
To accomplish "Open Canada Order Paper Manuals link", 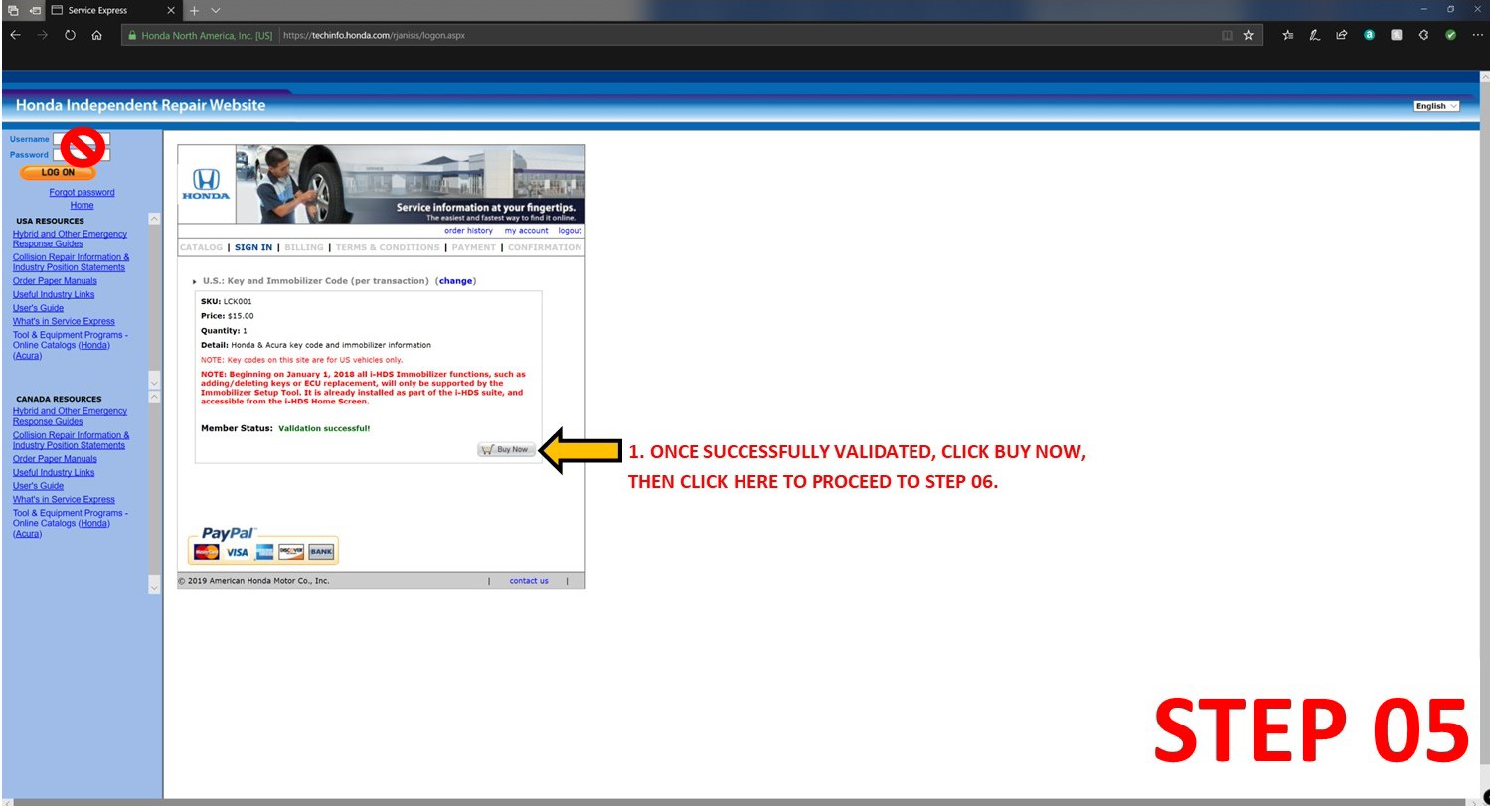I will [x=55, y=459].
